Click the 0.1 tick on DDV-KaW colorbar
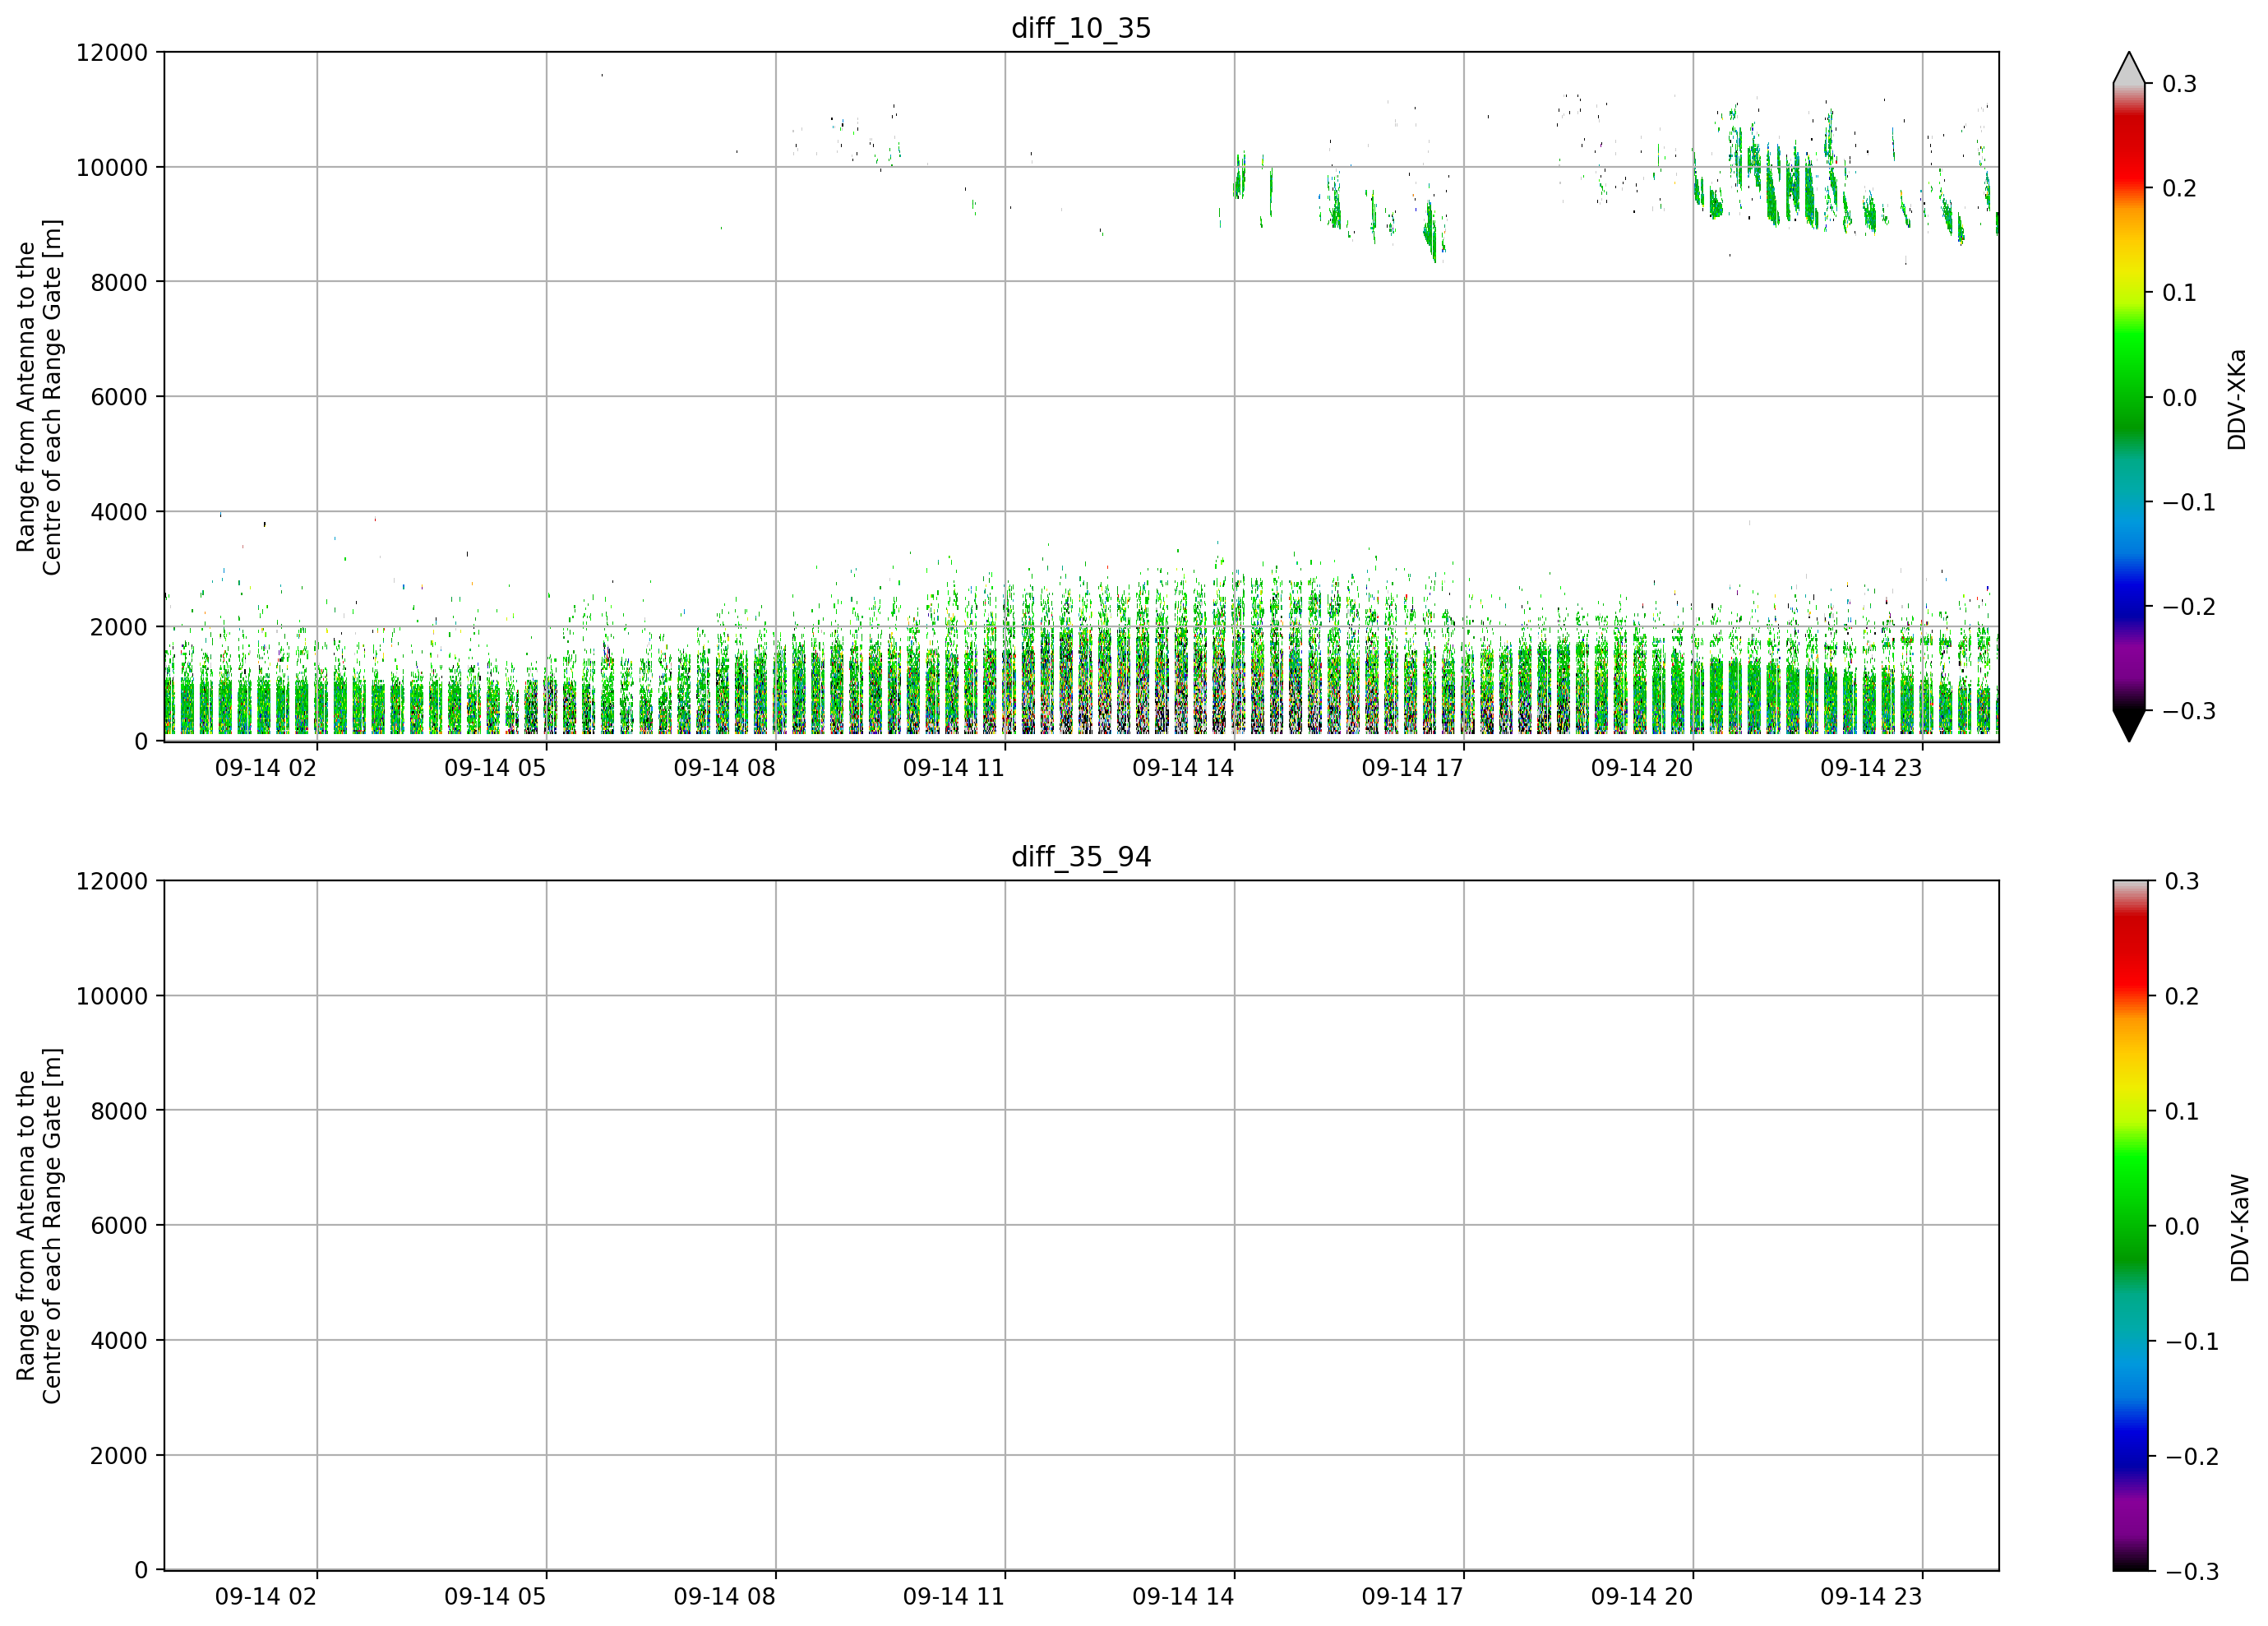 (x=2182, y=1111)
